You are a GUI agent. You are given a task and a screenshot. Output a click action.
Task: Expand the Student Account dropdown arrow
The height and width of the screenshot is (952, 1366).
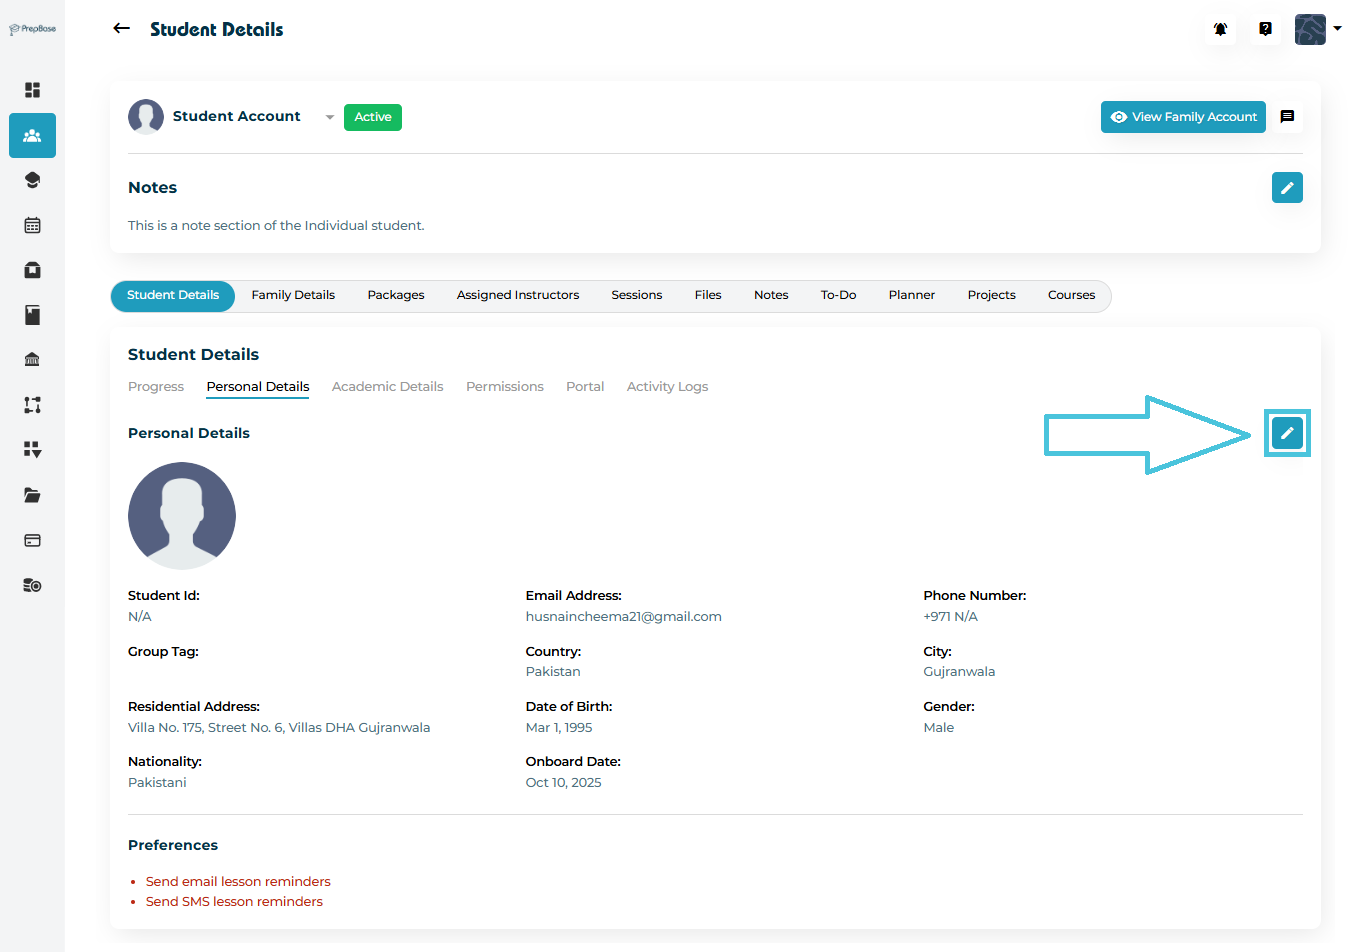pos(330,118)
